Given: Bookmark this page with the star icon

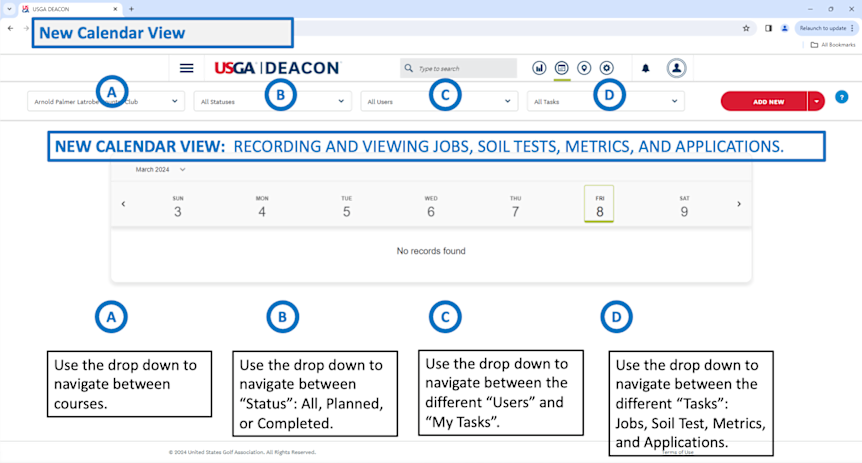Looking at the screenshot, I should 746,28.
